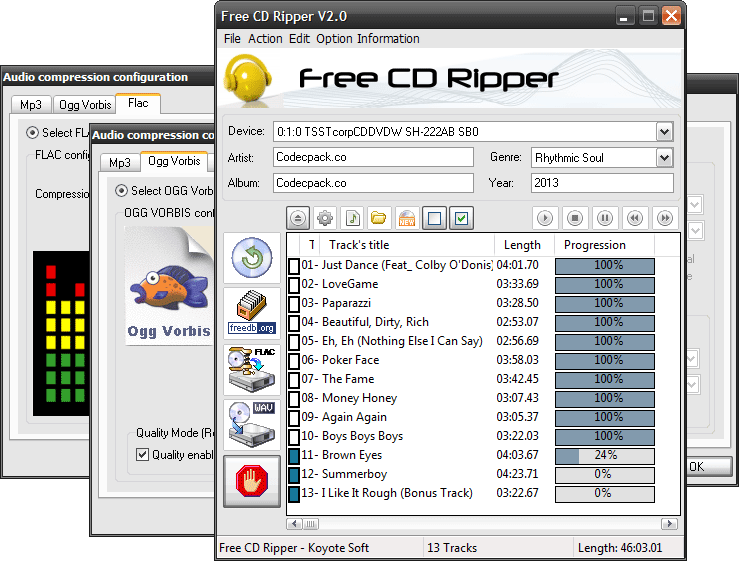Viewport: 739px width, 561px height.
Task: Toggle checkbox for 02- LoveGame track
Action: [294, 285]
